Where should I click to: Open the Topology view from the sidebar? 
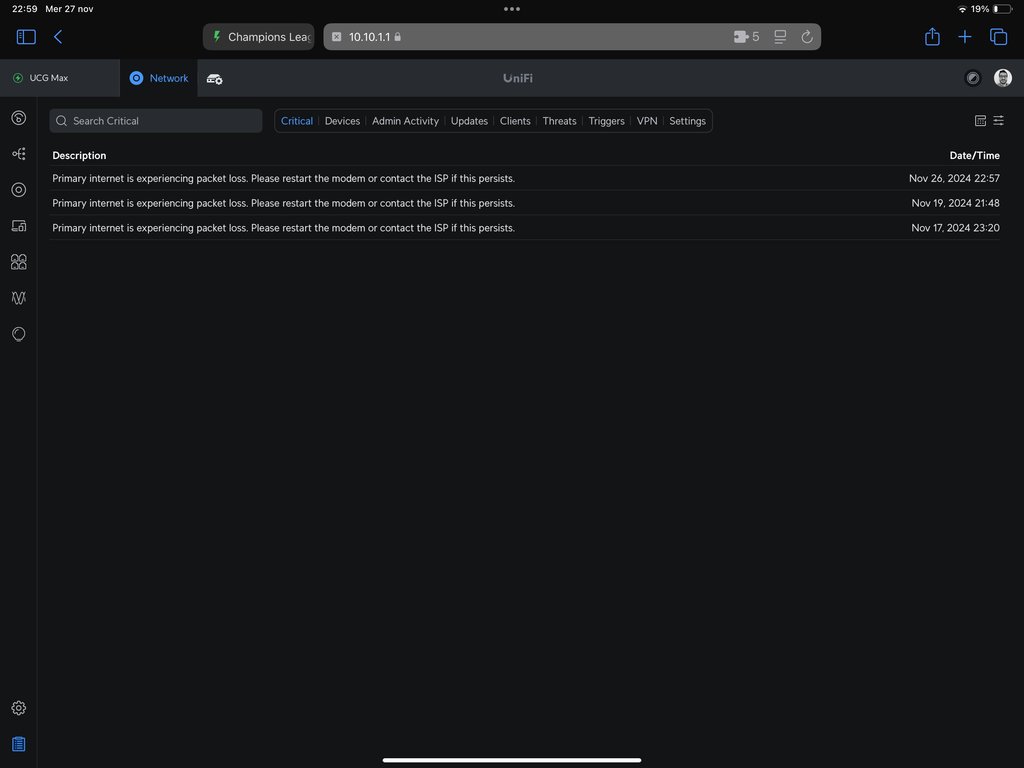(x=18, y=154)
